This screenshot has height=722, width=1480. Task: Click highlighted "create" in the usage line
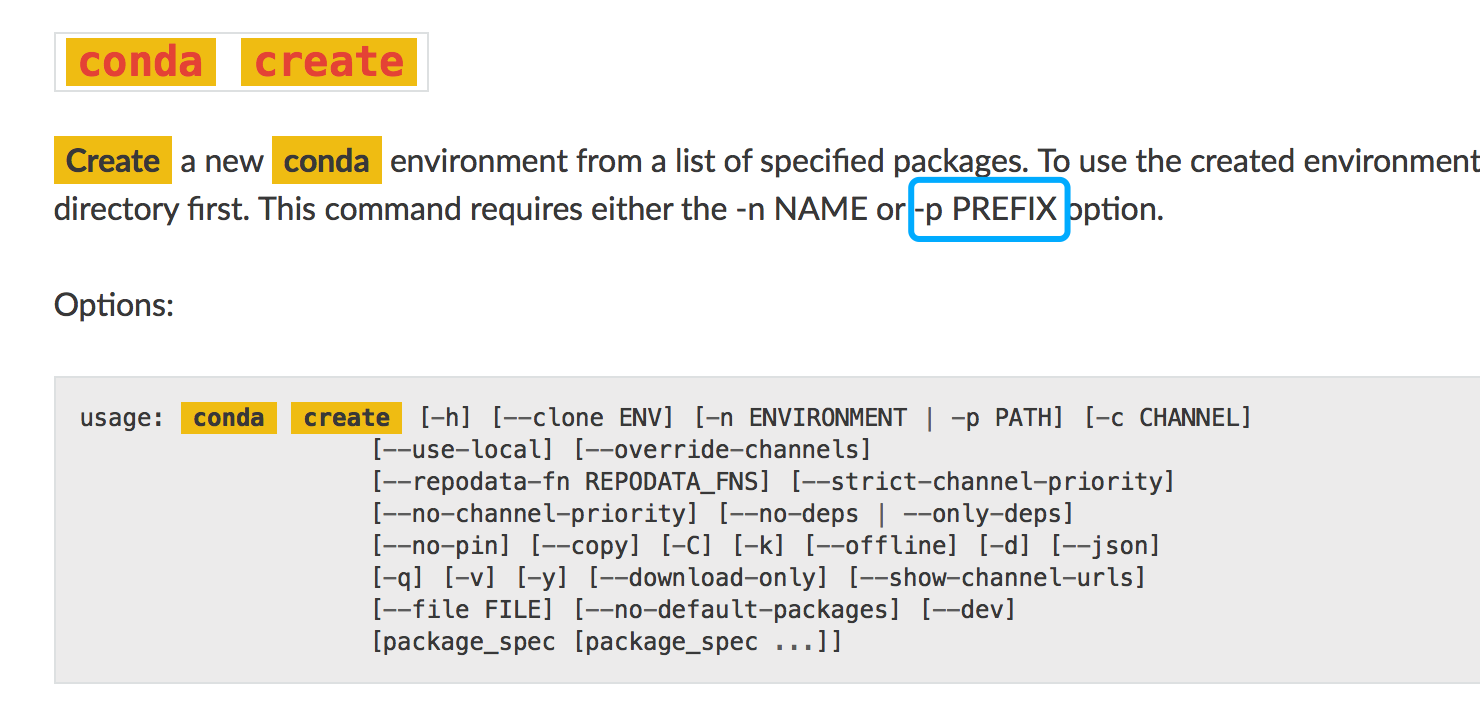pyautogui.click(x=346, y=418)
